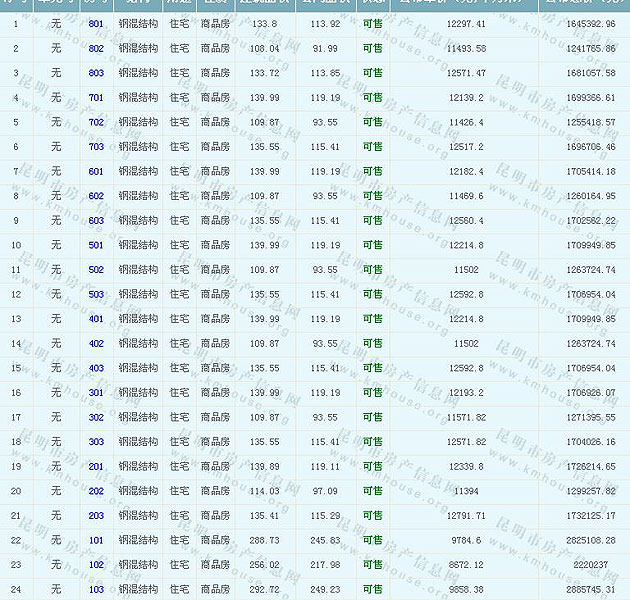Screen dimensions: 630x600
Task: View room 302 details
Action: (x=96, y=417)
